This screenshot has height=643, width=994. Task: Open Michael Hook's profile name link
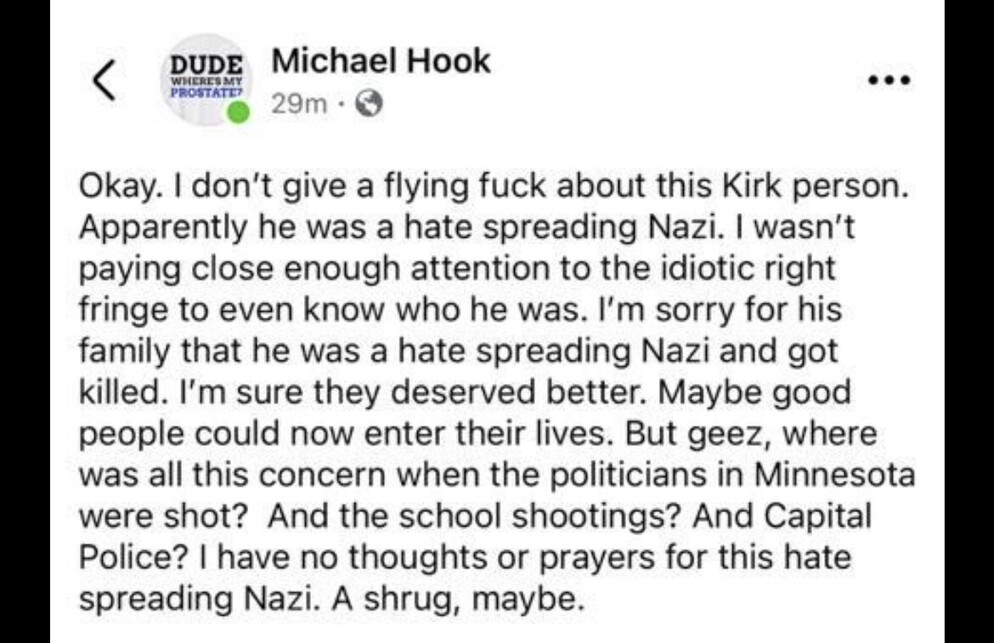[x=381, y=61]
